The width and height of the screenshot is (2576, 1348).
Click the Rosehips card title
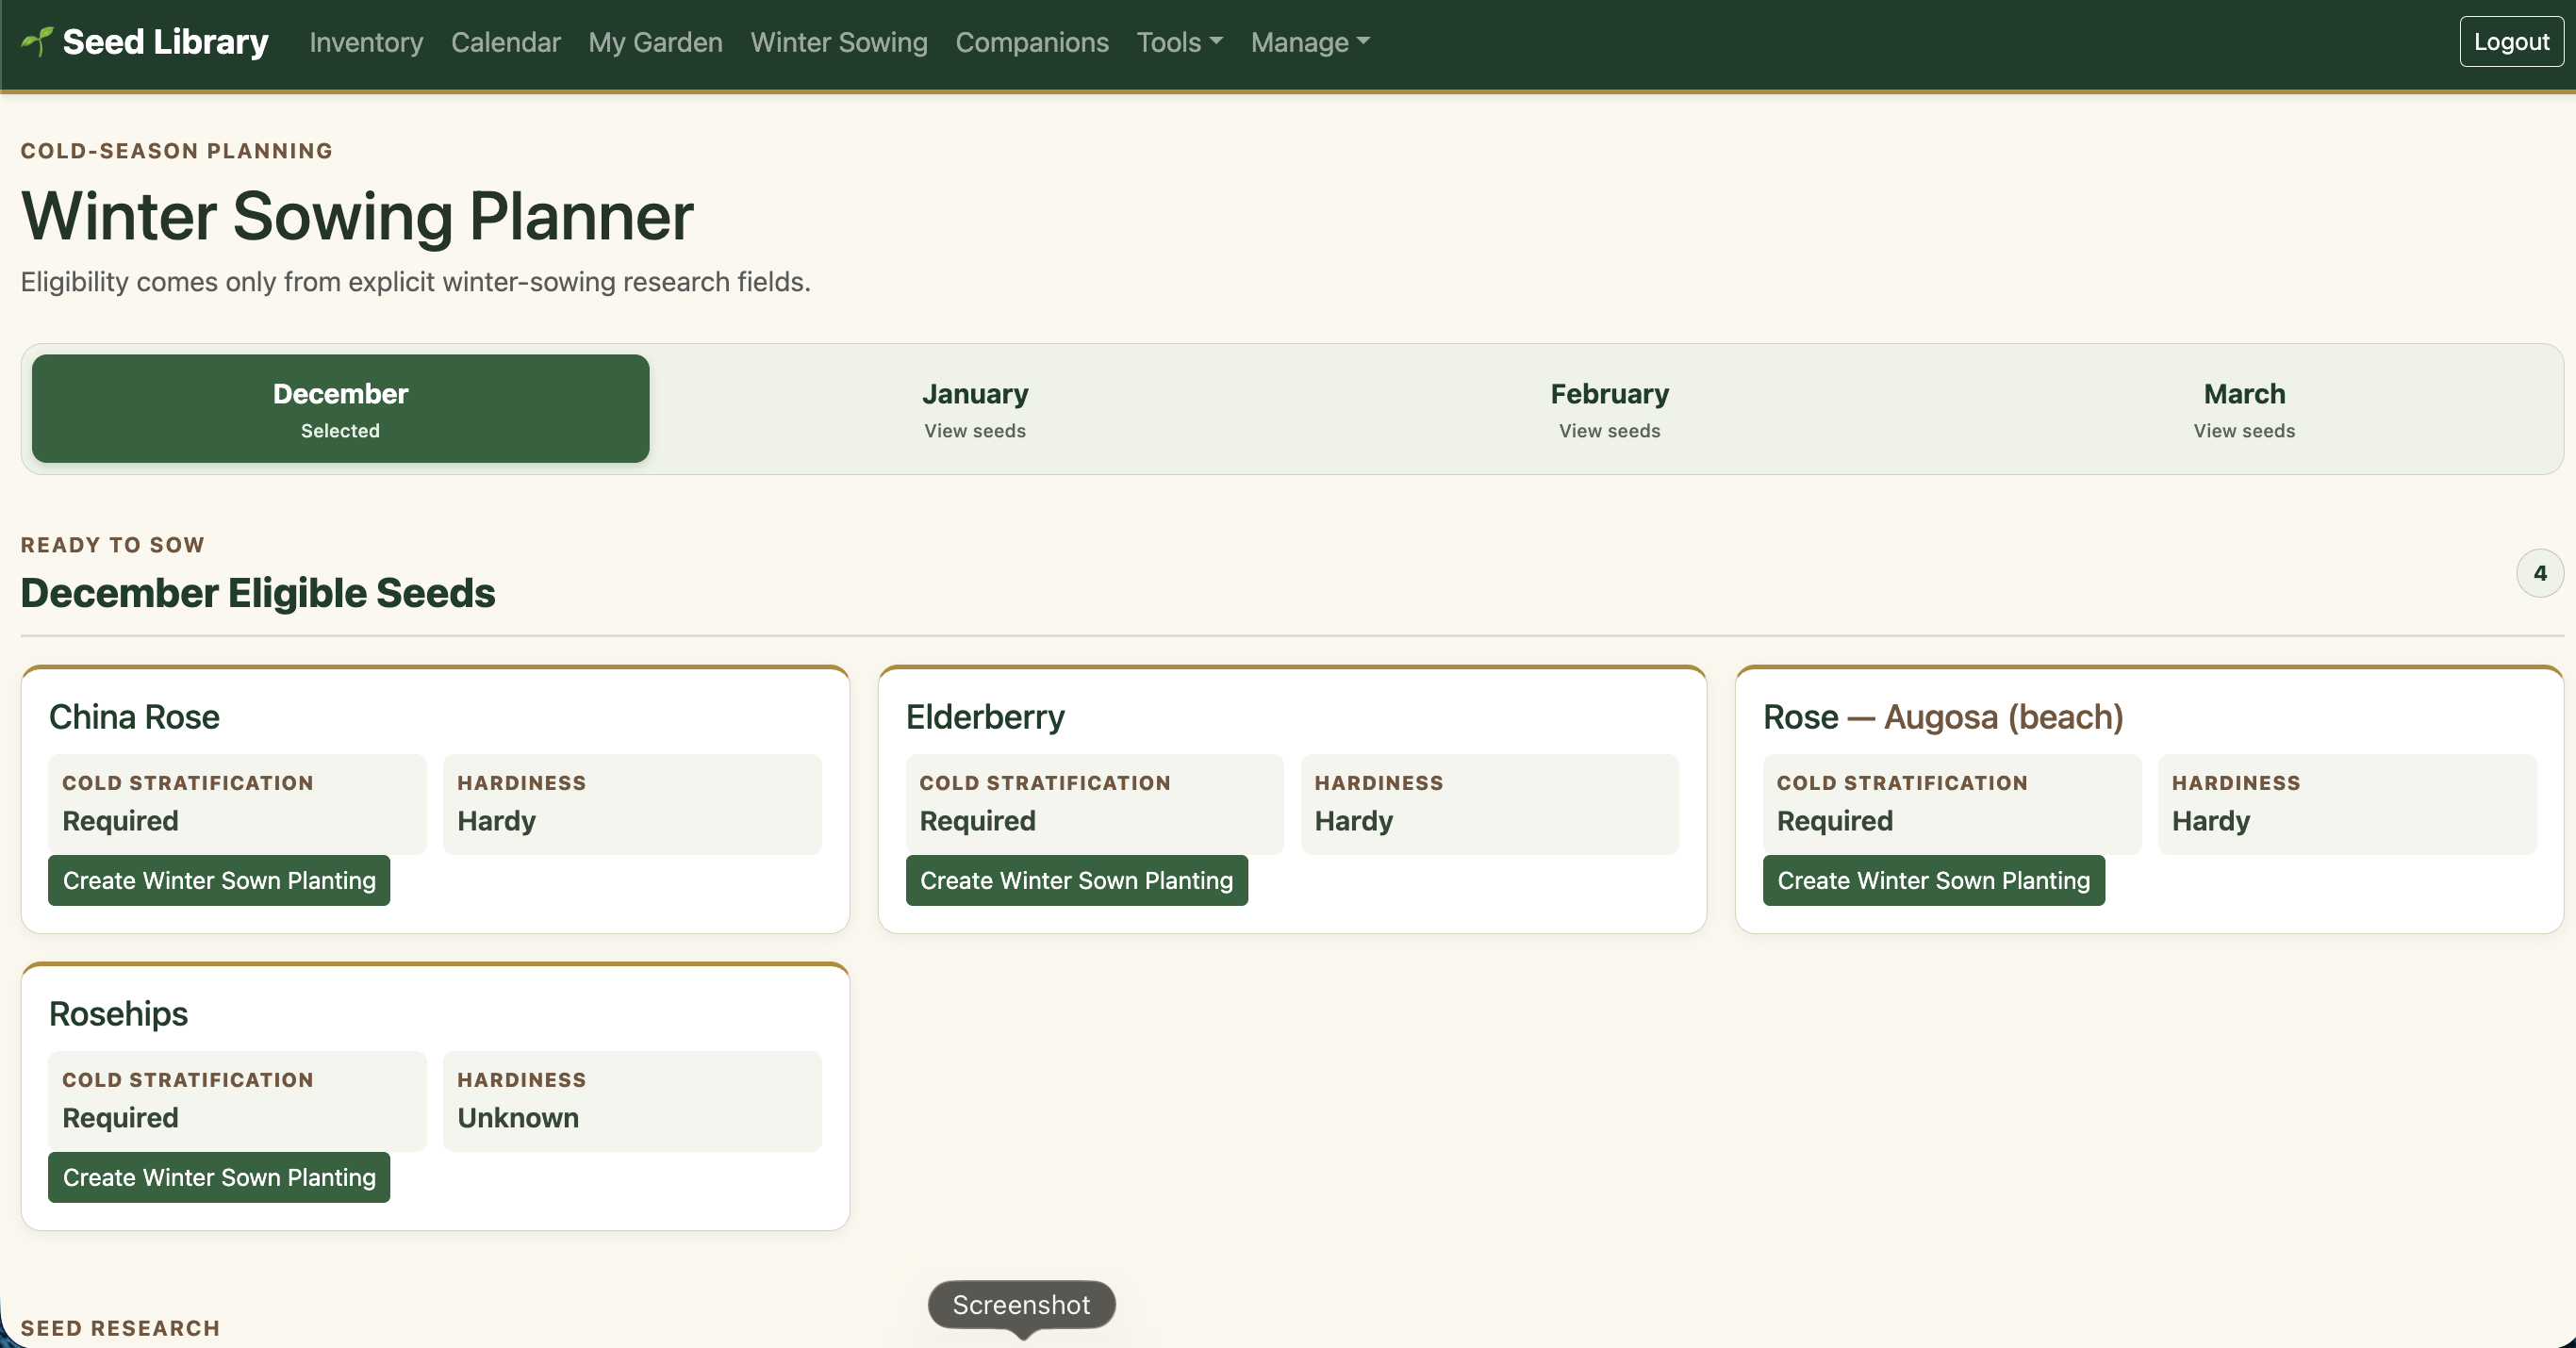(118, 1014)
